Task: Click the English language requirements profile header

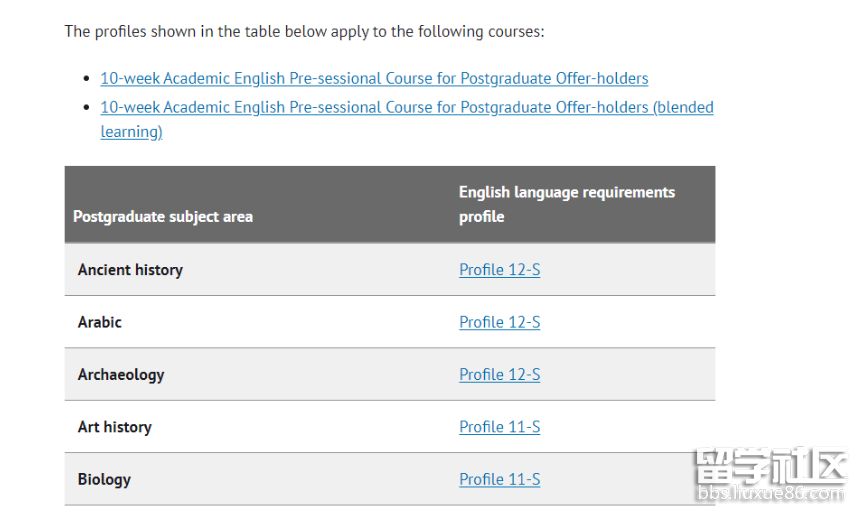Action: (x=566, y=204)
